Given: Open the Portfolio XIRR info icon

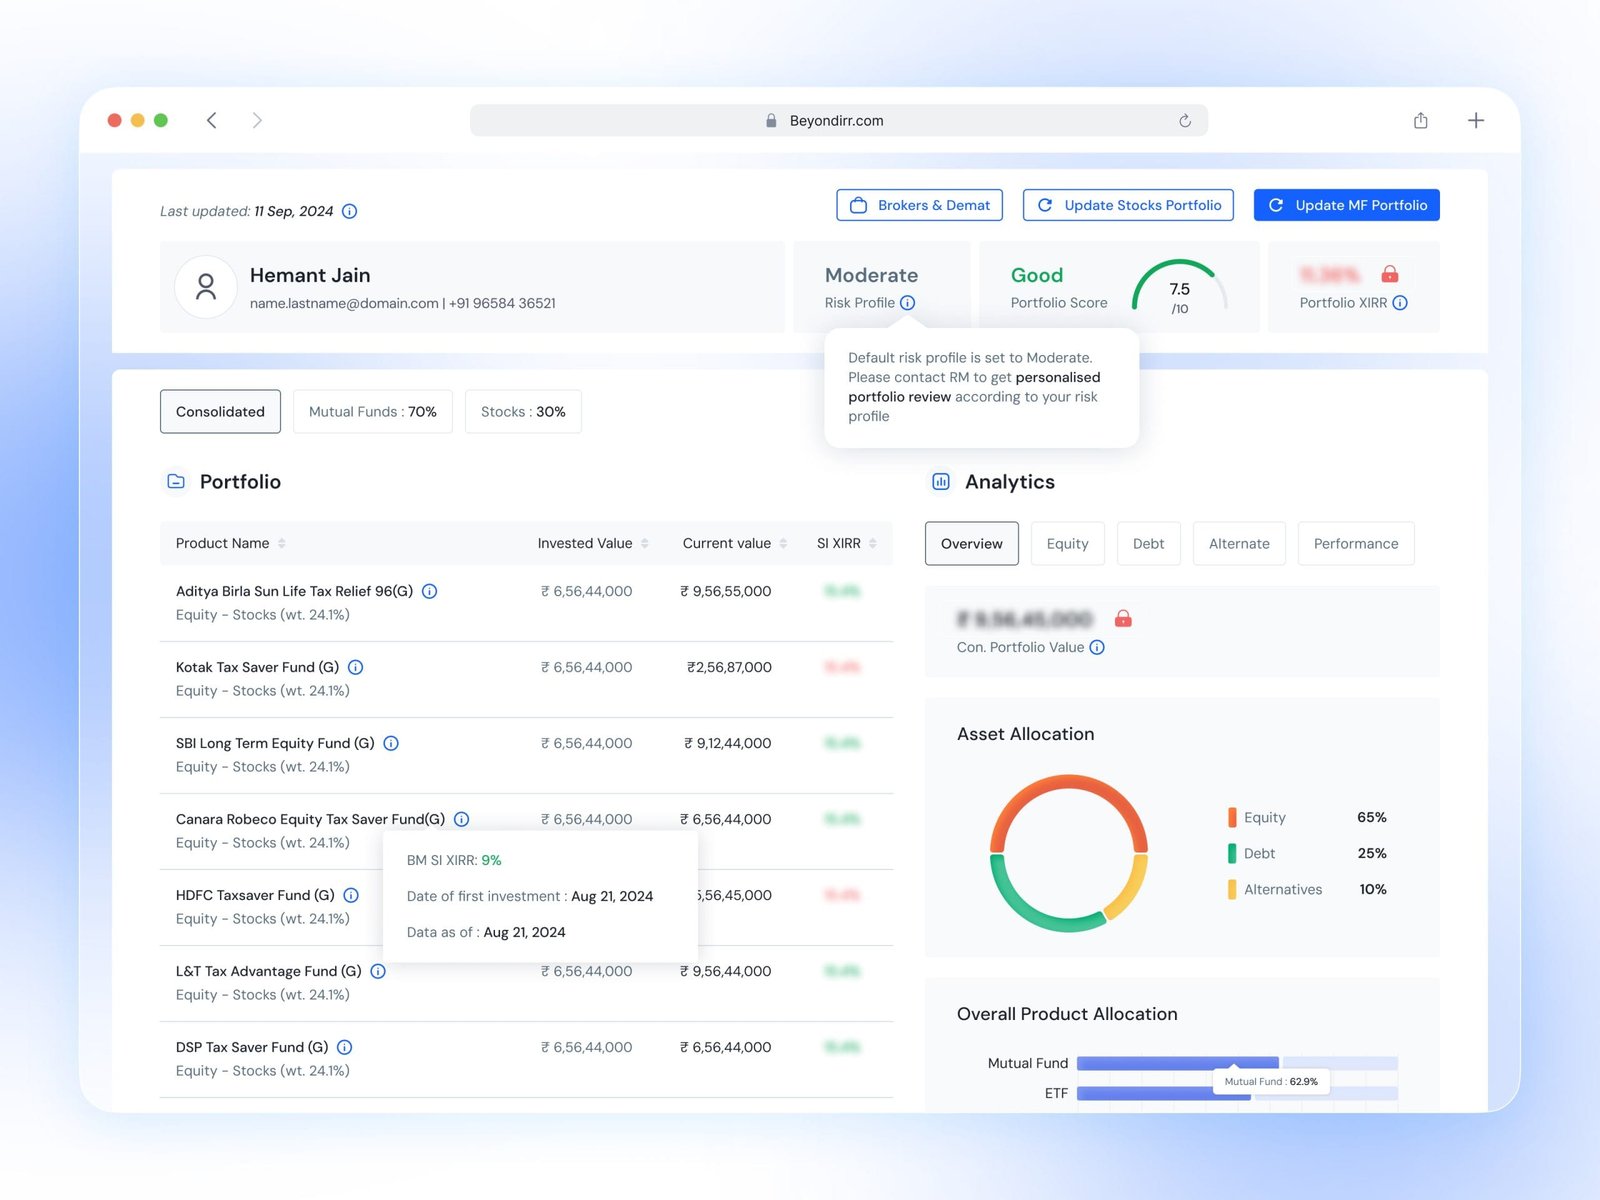Looking at the screenshot, I should (x=1400, y=303).
